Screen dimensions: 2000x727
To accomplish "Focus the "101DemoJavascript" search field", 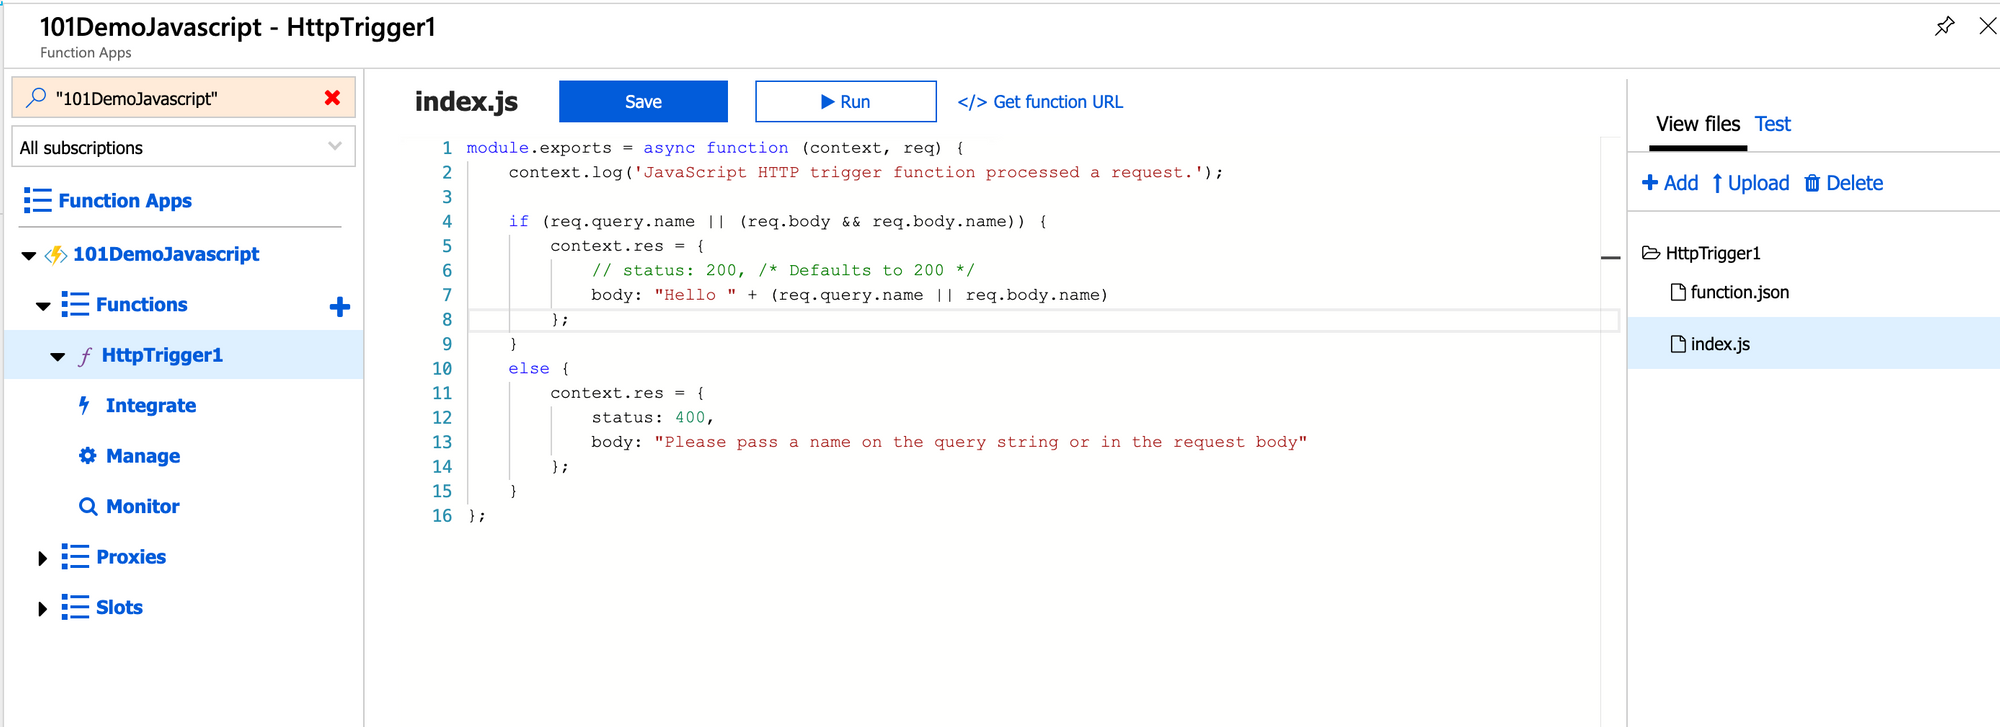I will [183, 98].
